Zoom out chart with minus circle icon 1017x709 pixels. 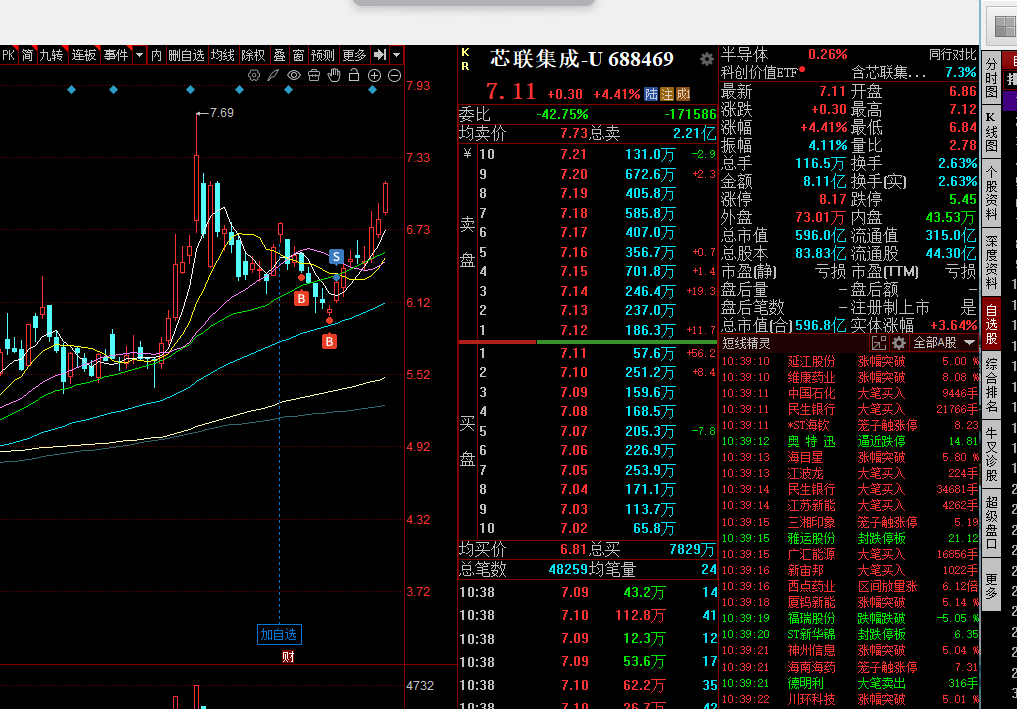[x=394, y=75]
